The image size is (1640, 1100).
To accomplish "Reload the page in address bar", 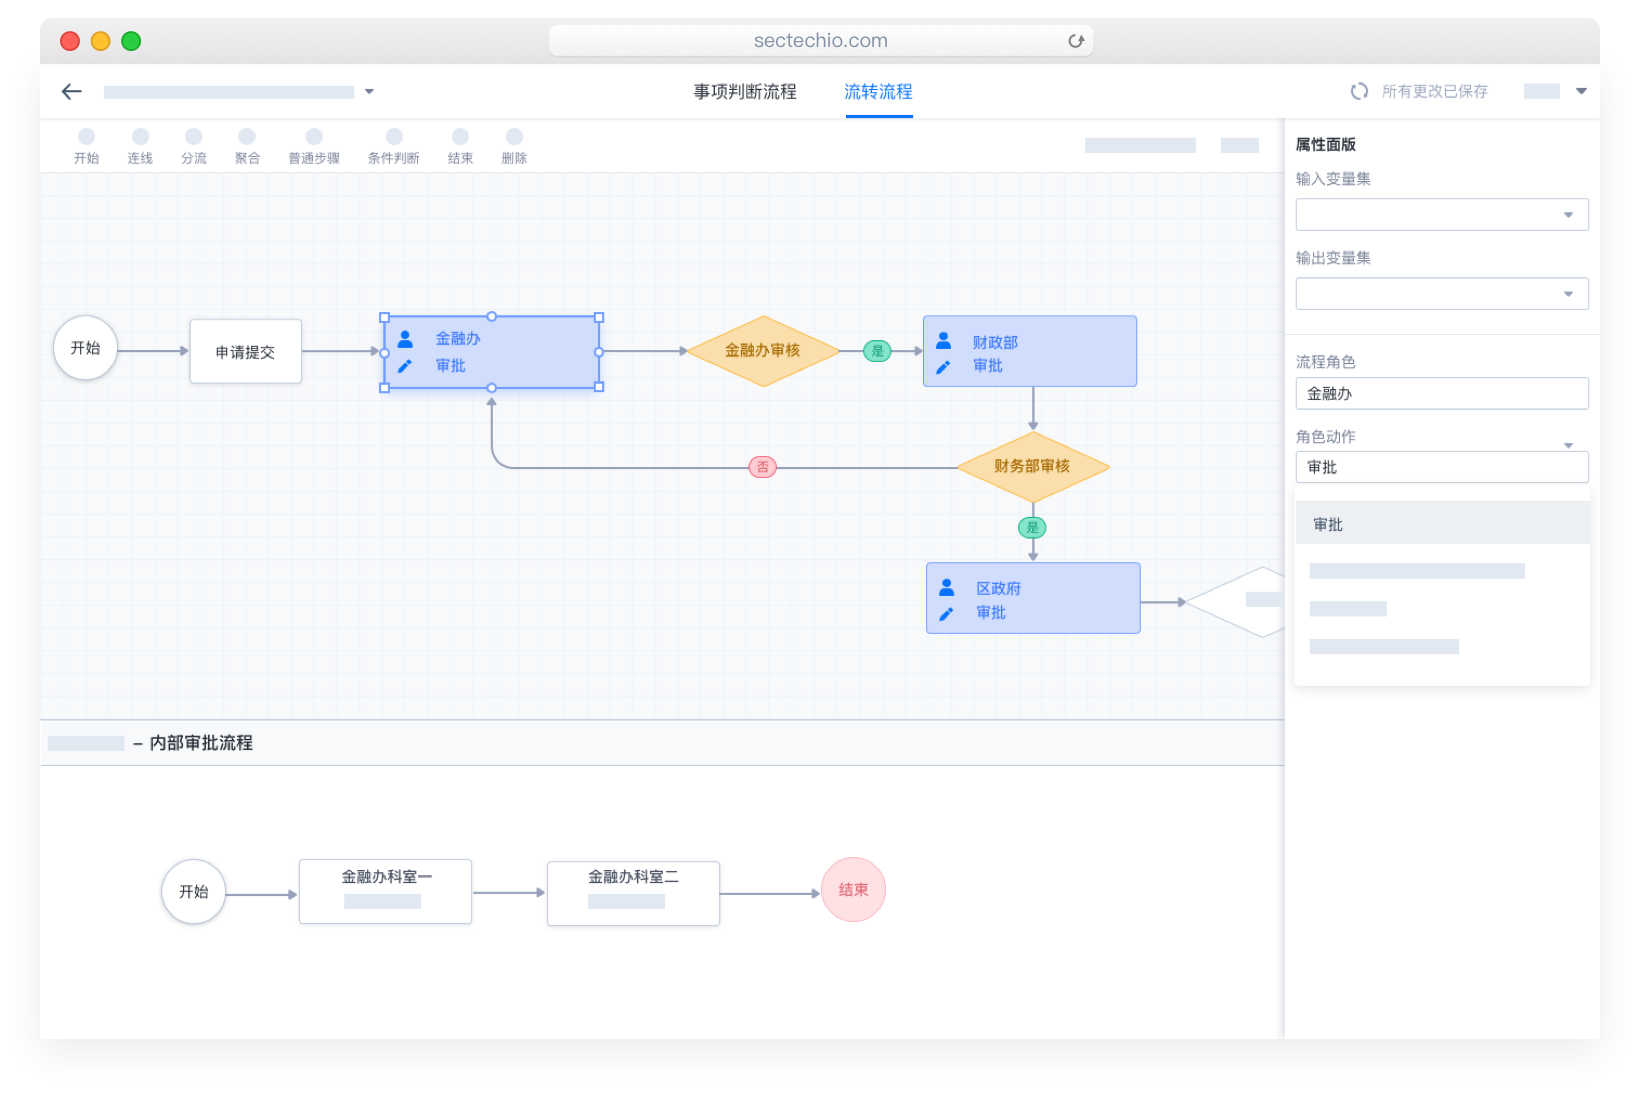I will 1076,41.
